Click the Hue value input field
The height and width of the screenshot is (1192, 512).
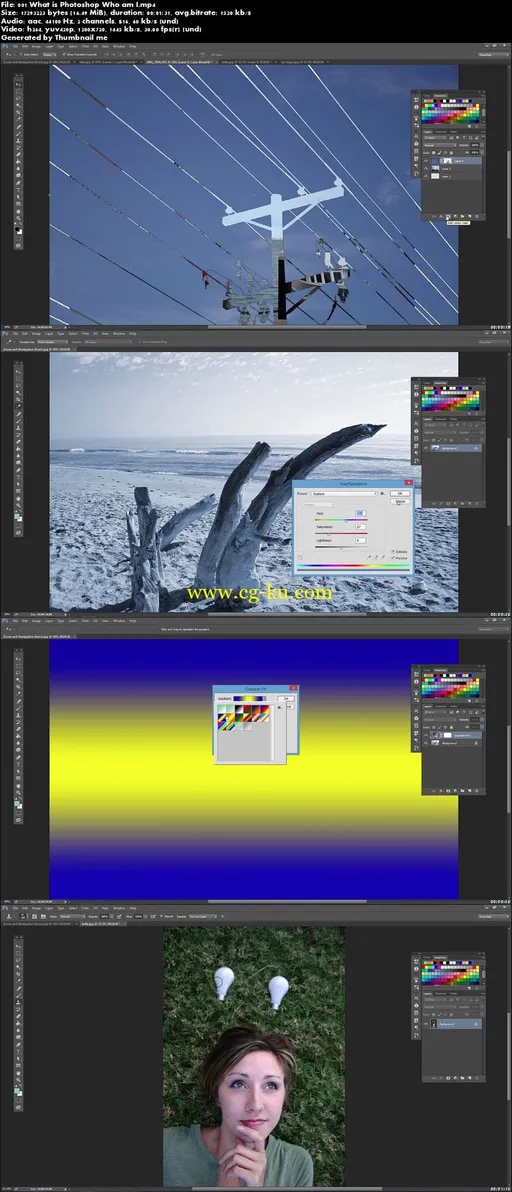[x=361, y=513]
